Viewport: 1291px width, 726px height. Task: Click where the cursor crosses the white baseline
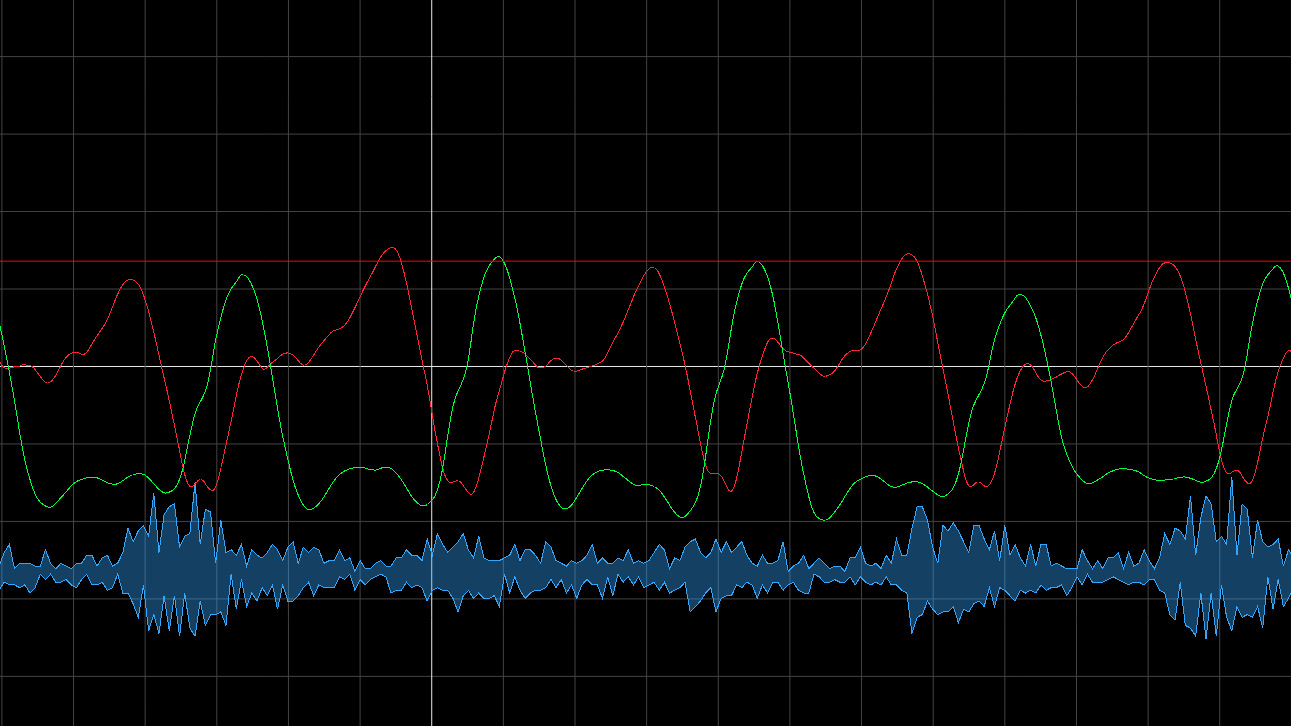point(432,366)
